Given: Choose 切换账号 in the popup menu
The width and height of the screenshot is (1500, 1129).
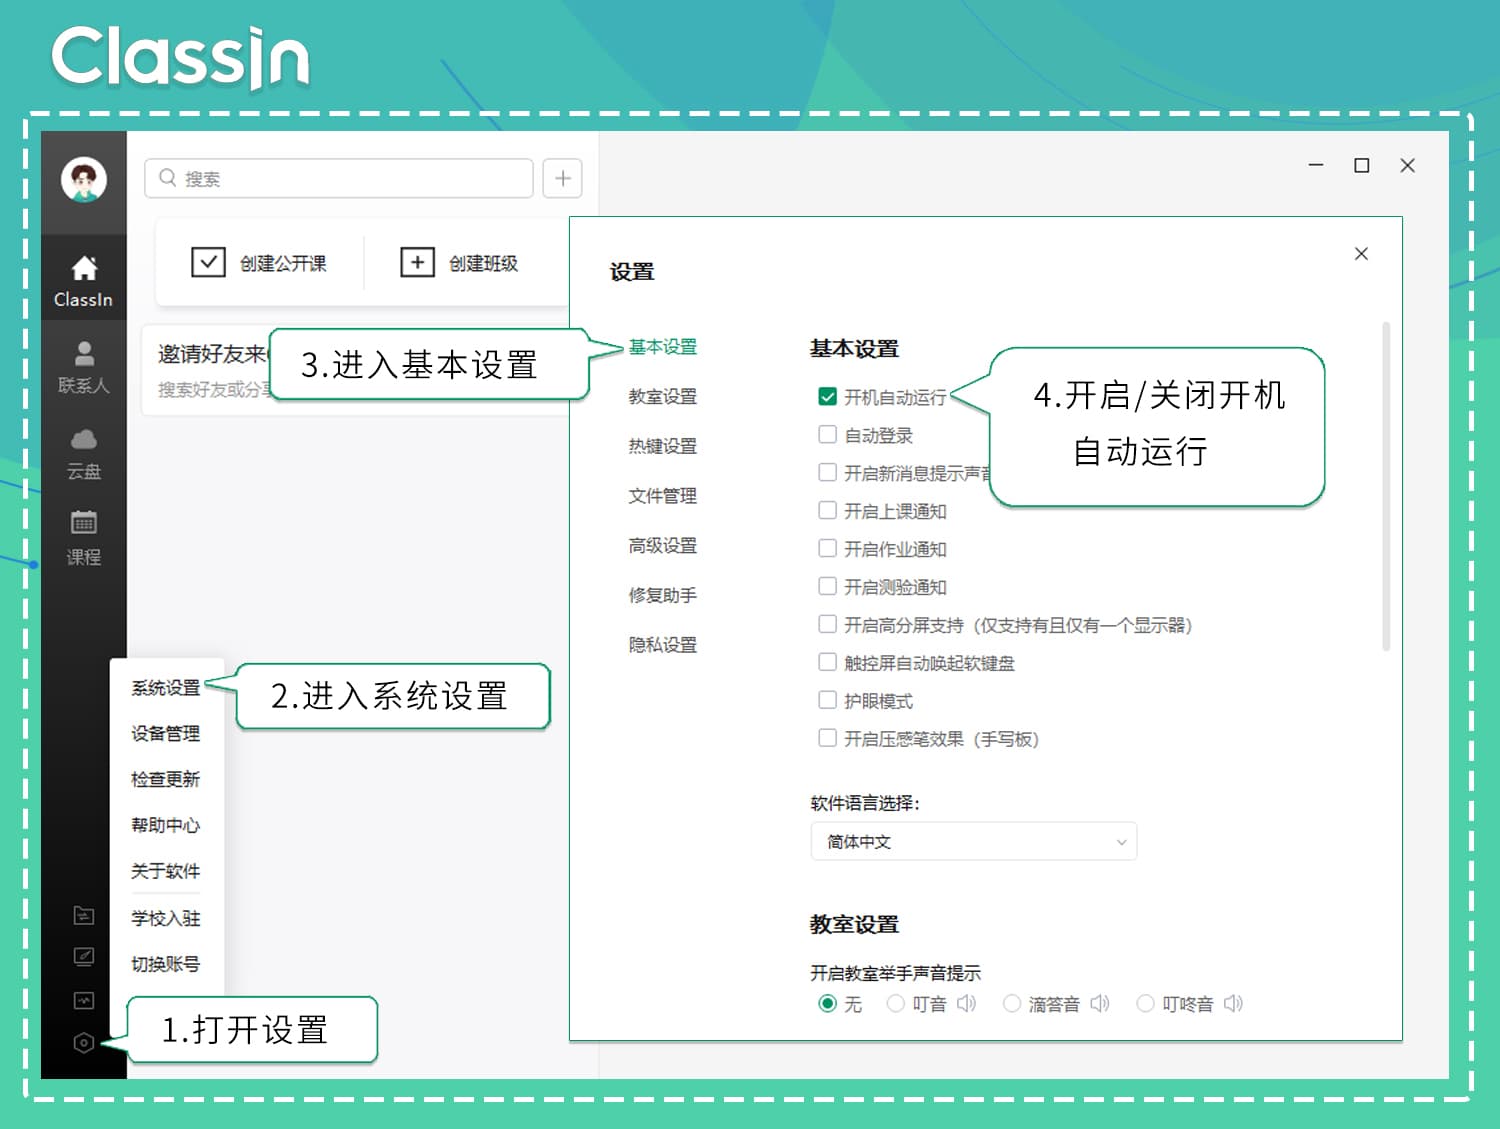Looking at the screenshot, I should pos(166,965).
